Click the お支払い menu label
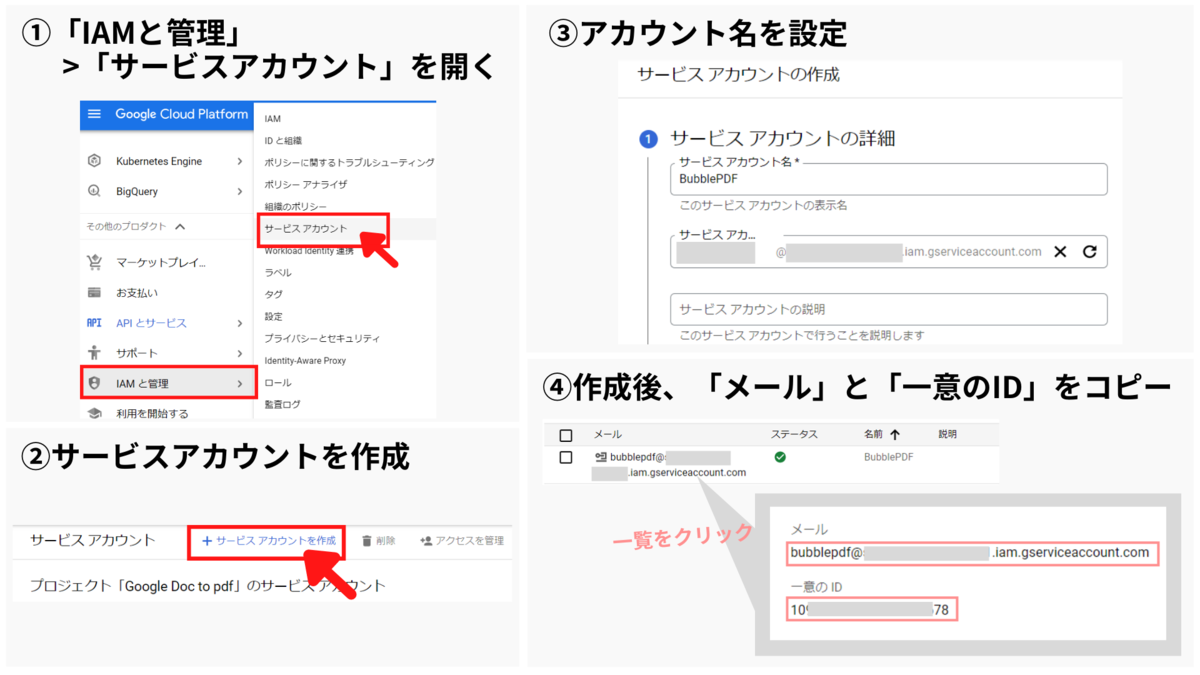Viewport: 1200px width, 675px height. tap(137, 293)
